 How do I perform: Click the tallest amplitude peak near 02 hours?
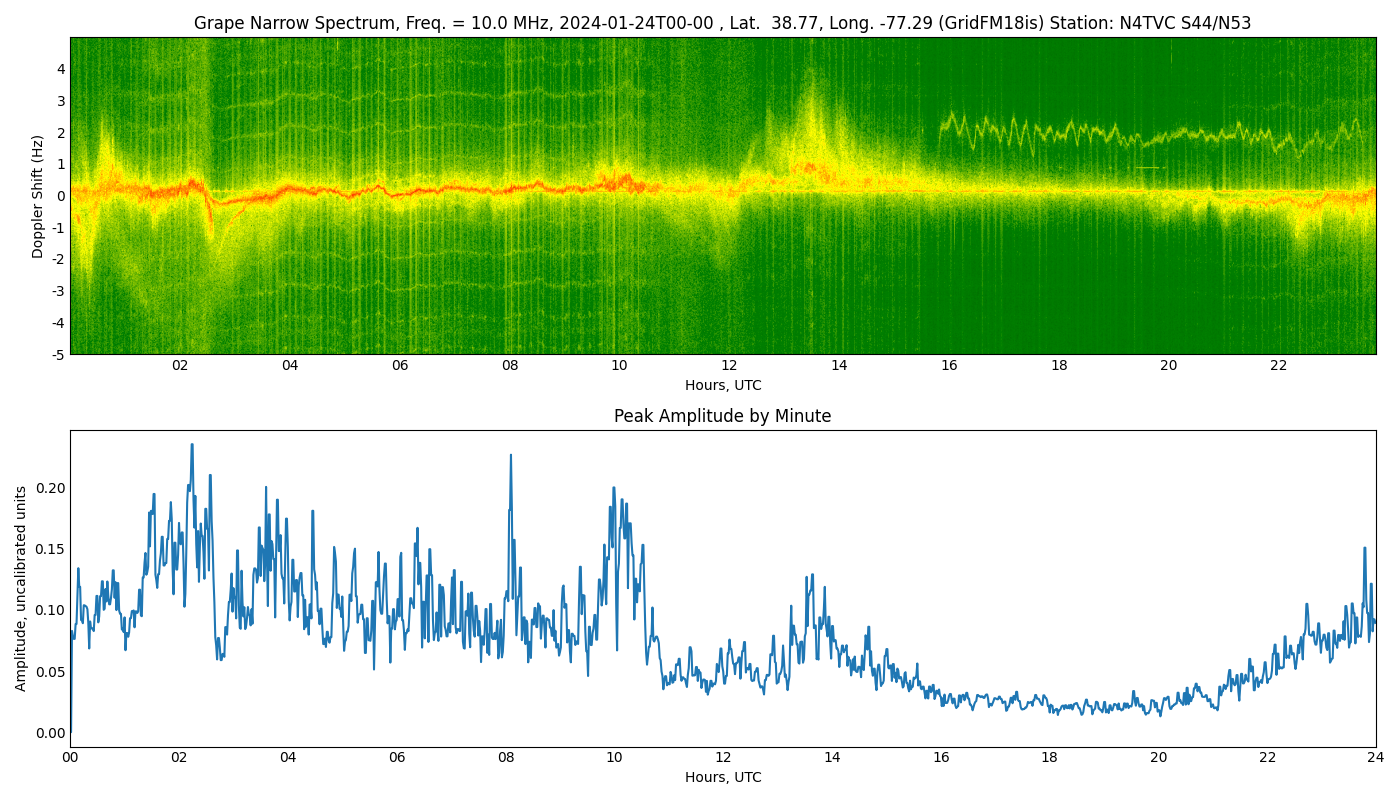click(192, 446)
